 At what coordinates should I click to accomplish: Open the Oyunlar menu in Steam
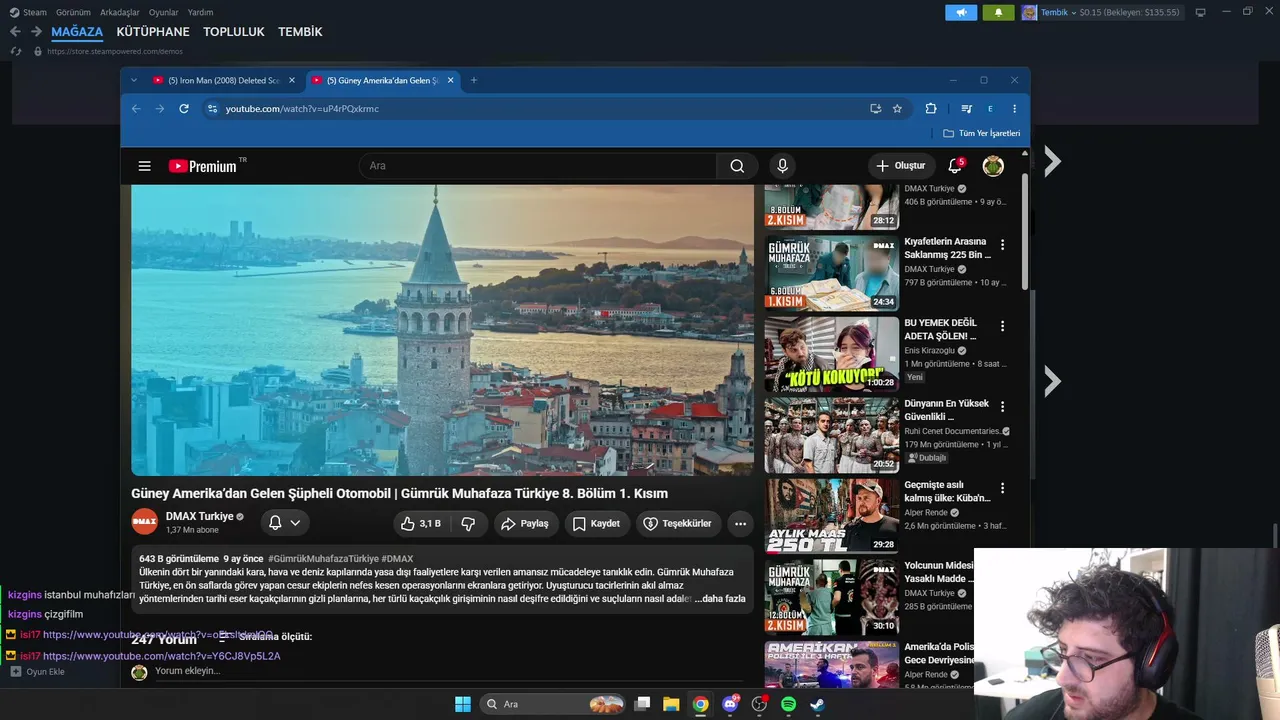point(164,13)
